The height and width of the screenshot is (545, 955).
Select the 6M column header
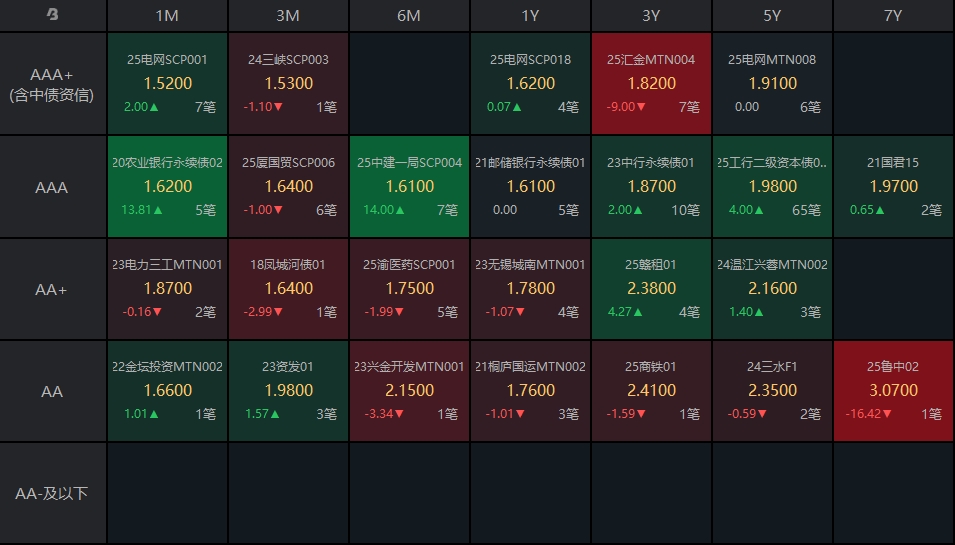409,15
